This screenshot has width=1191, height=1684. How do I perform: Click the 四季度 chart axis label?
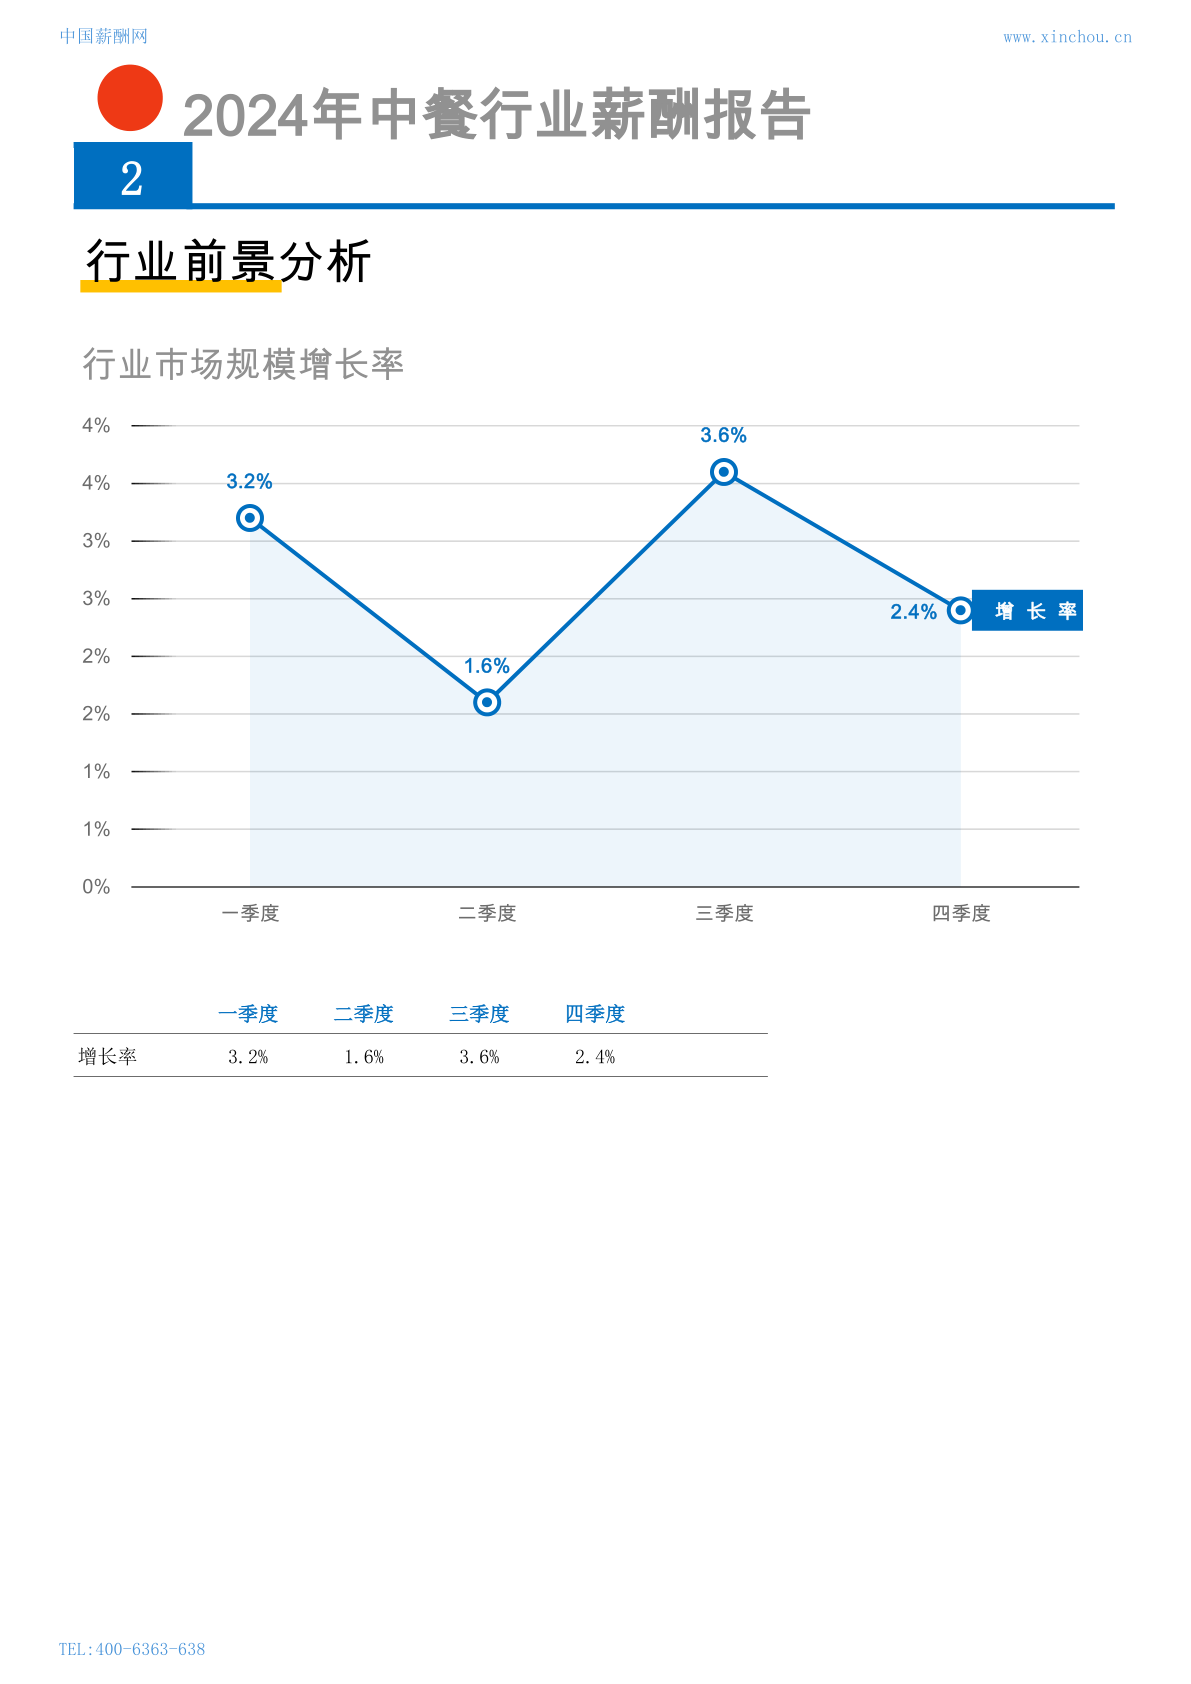[961, 913]
